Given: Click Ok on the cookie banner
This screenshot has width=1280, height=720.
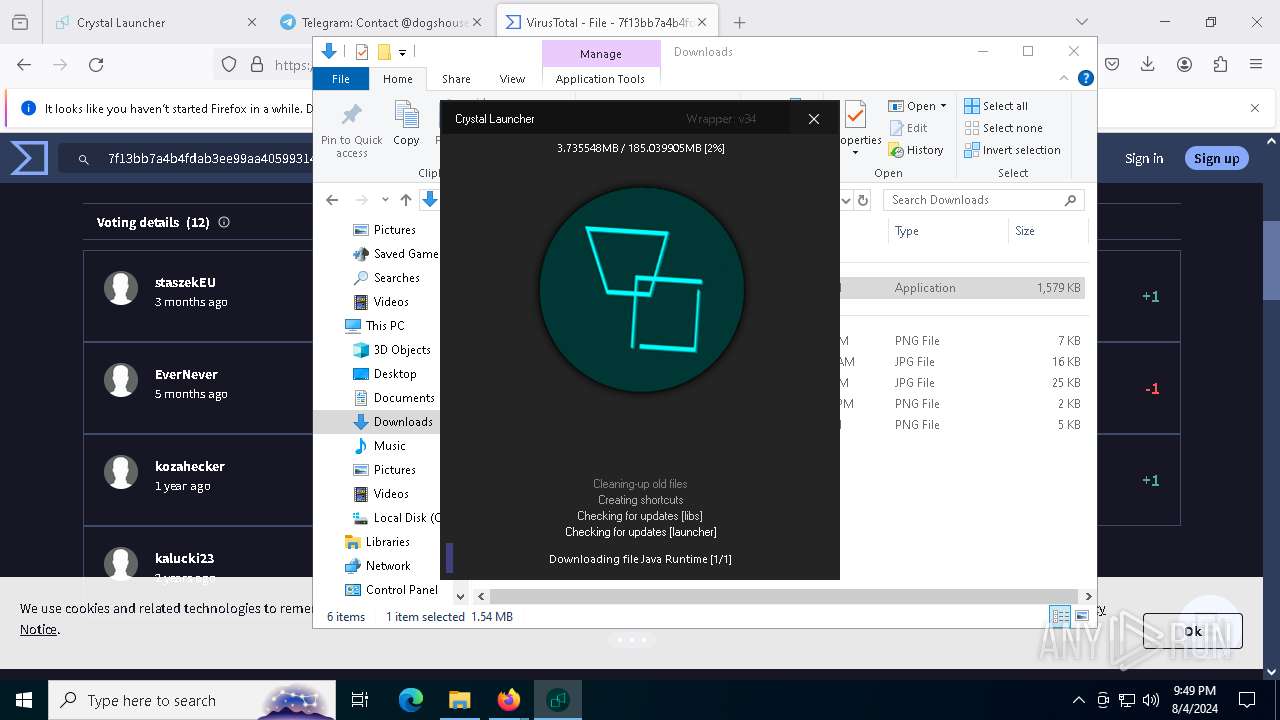Looking at the screenshot, I should coord(1192,631).
